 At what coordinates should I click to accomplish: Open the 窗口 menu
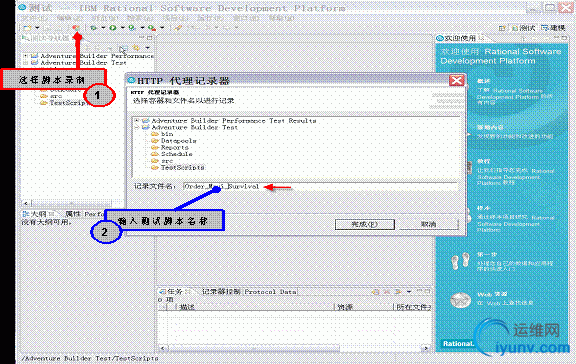[x=246, y=18]
